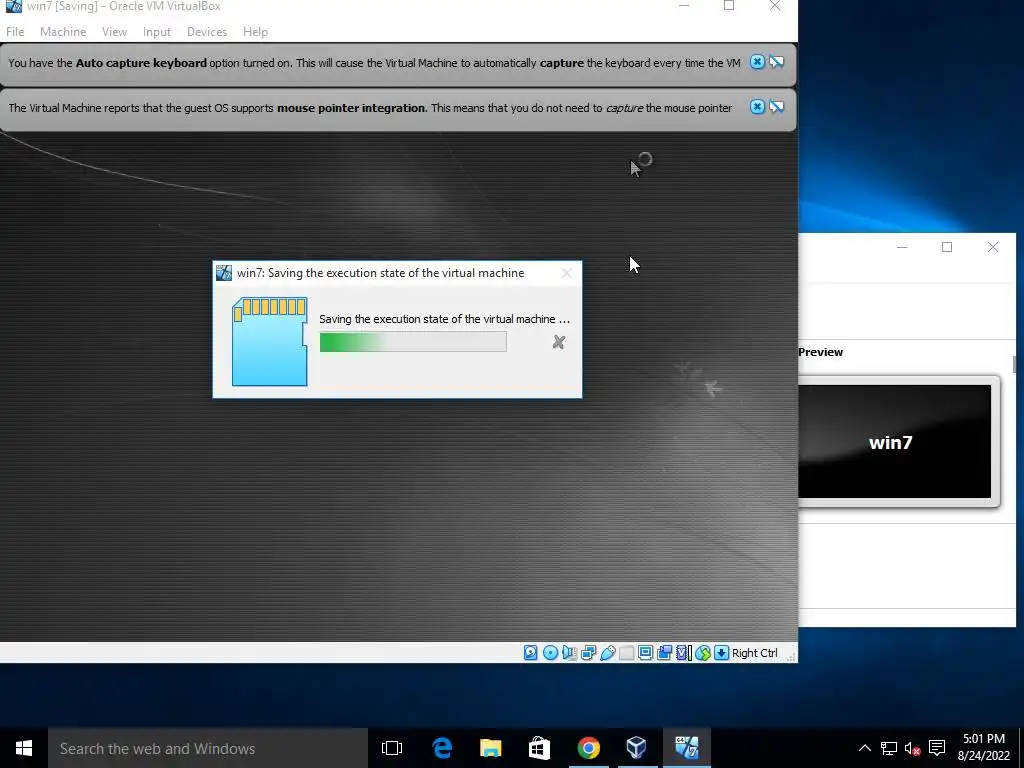The height and width of the screenshot is (768, 1024).
Task: Minimize the win7 VM window
Action: coord(684,6)
